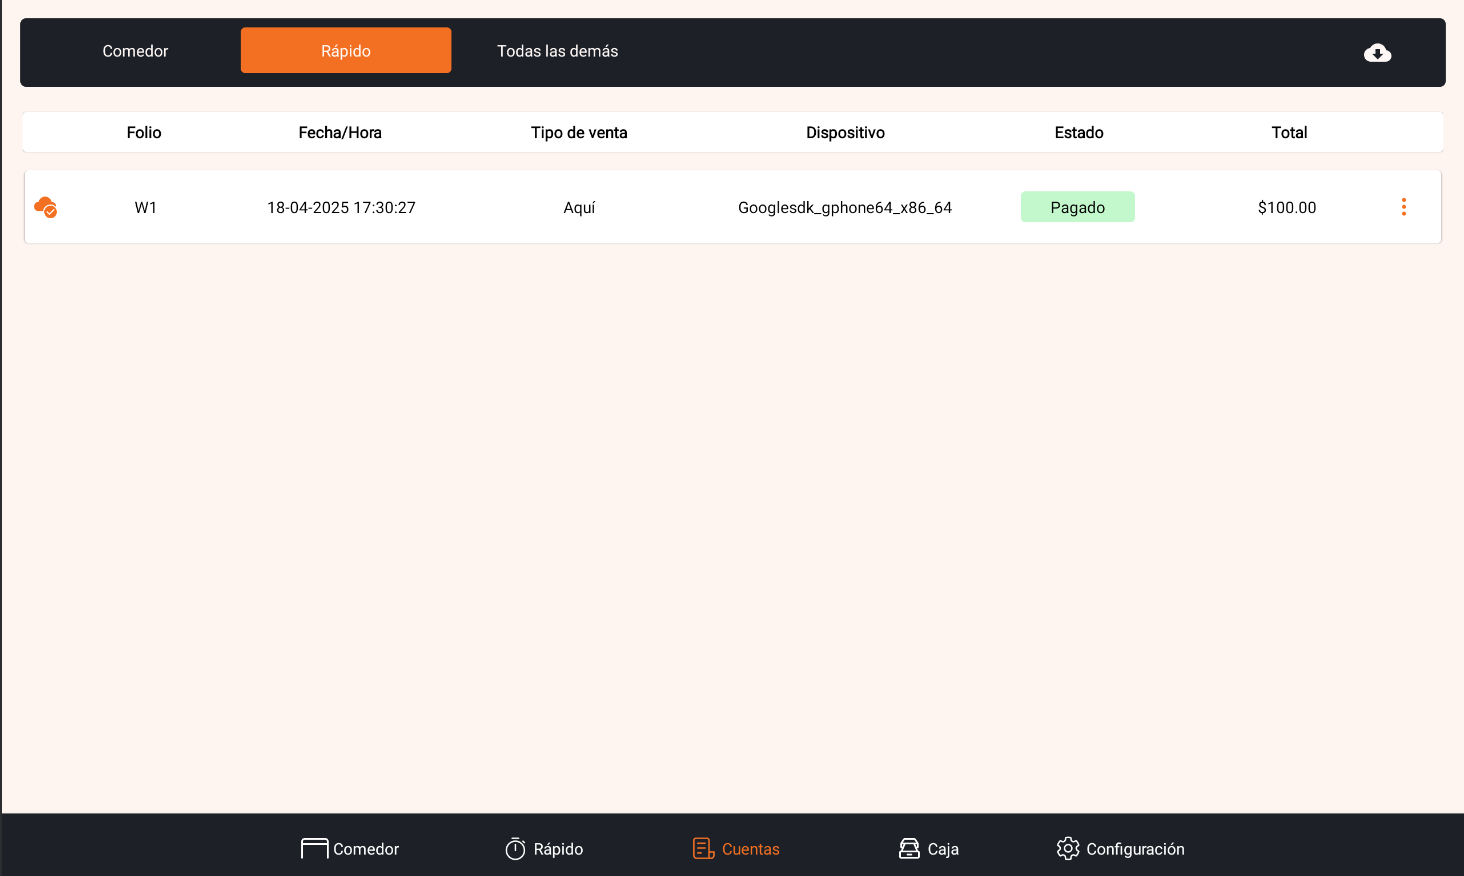Screen dimensions: 1464x876
Task: Select the orange Rápido tab
Action: point(346,51)
